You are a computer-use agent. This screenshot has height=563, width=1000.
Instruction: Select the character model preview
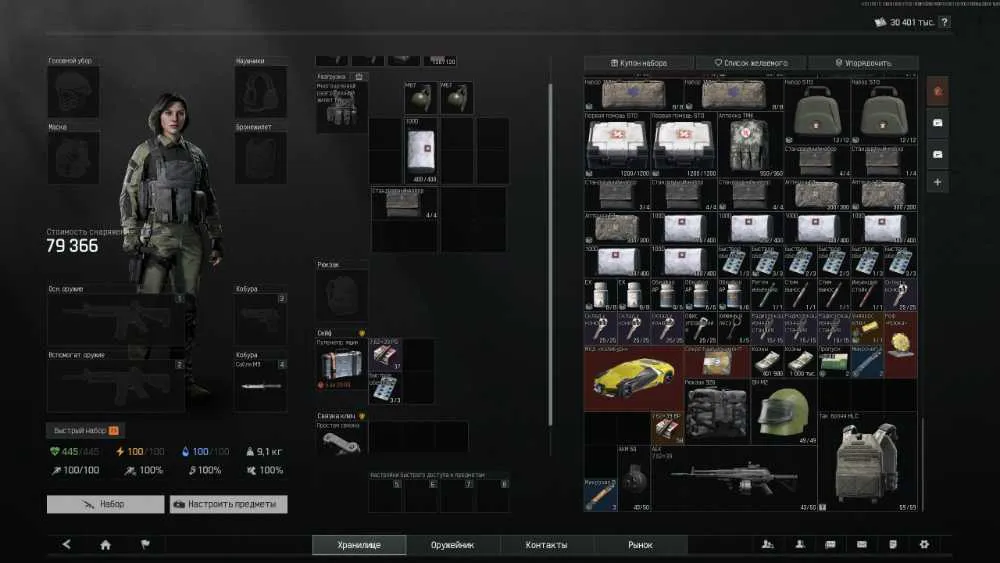pos(174,245)
